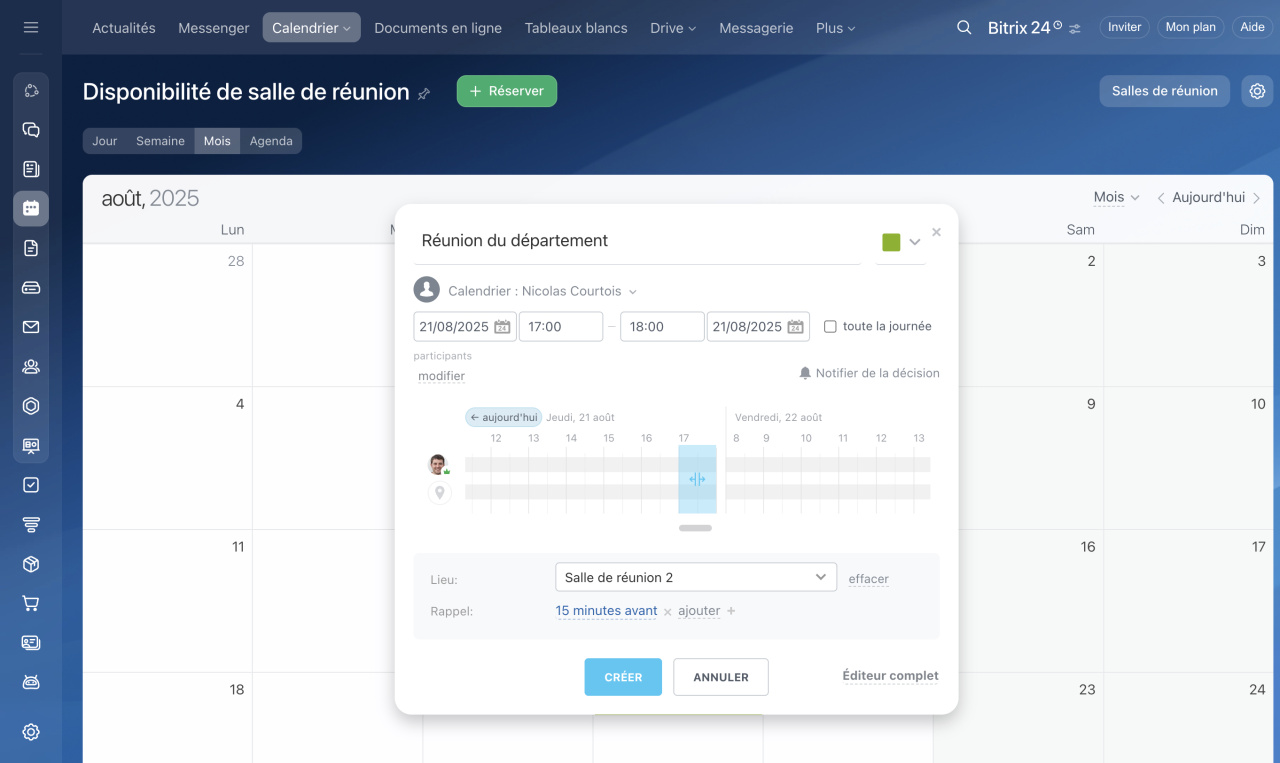Click the planner horizontal scroll handle
The image size is (1280, 763).
[695, 528]
